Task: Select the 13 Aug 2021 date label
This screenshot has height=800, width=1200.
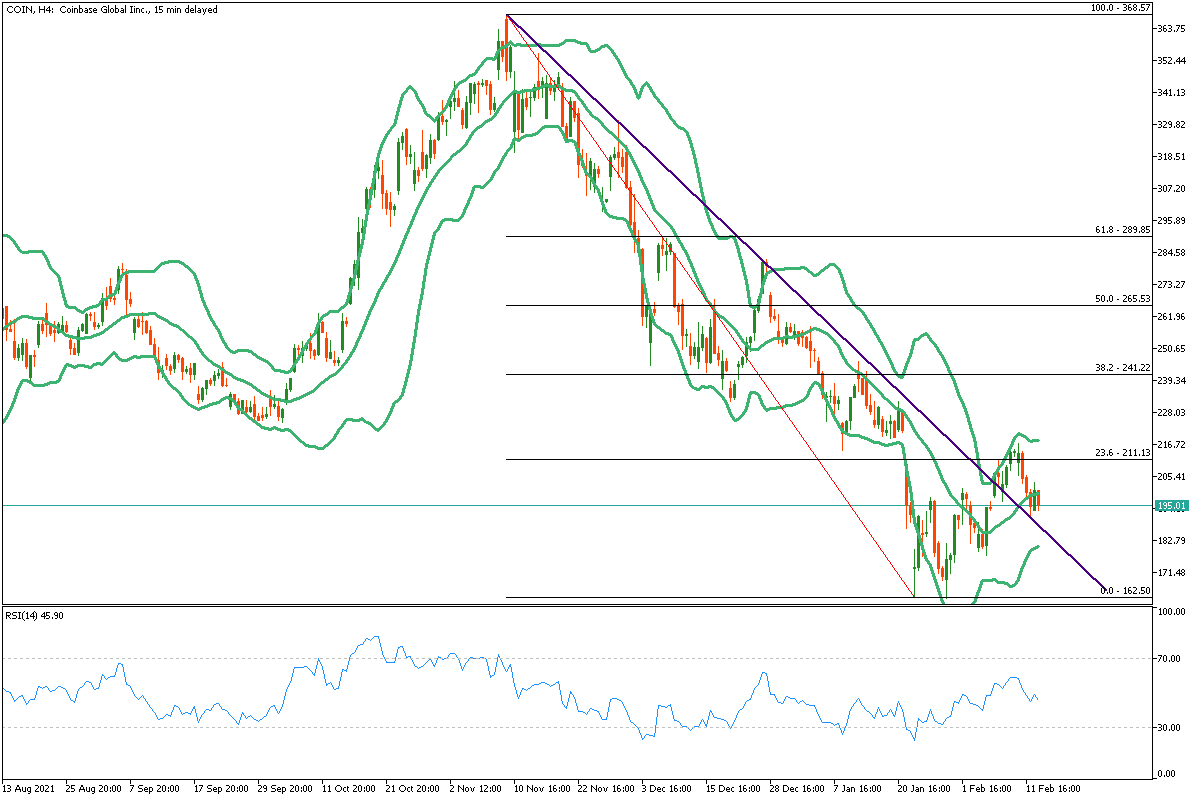Action: tap(30, 788)
